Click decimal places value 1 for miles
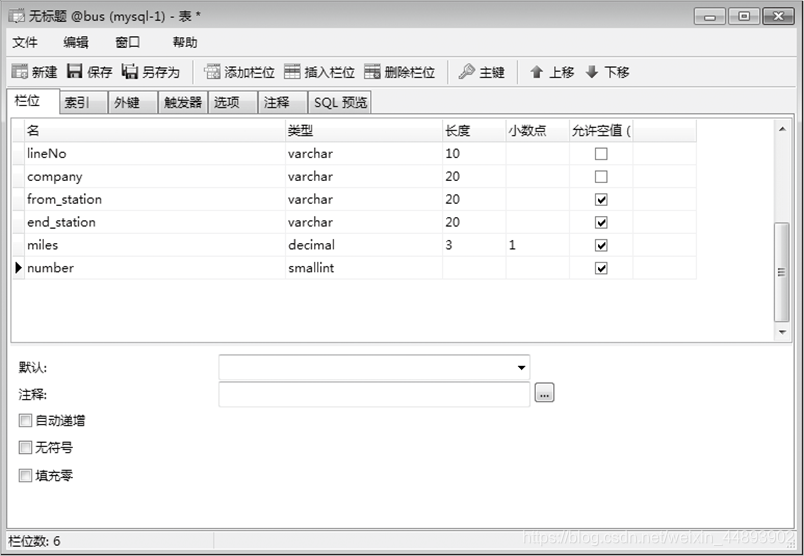Screen dimensions: 804x556 click(x=538, y=245)
